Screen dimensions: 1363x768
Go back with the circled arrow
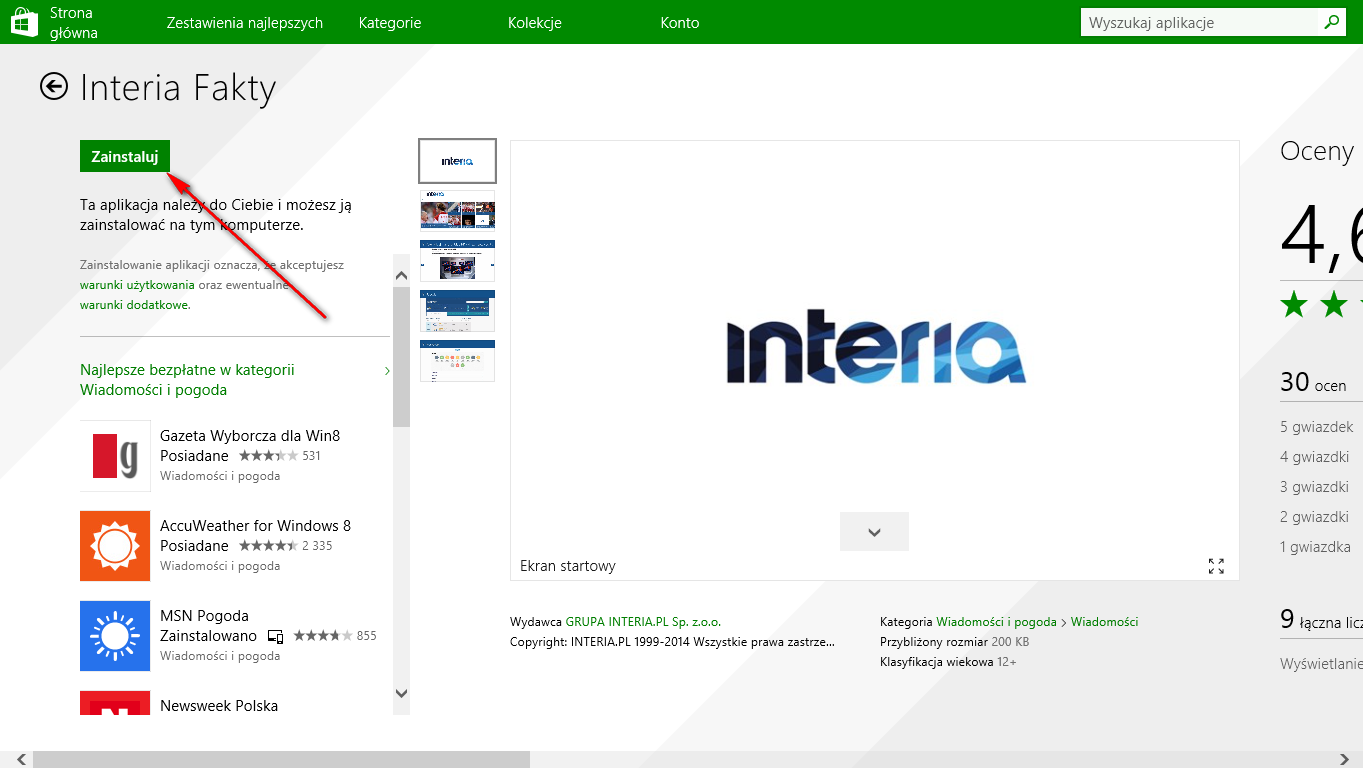[x=54, y=87]
